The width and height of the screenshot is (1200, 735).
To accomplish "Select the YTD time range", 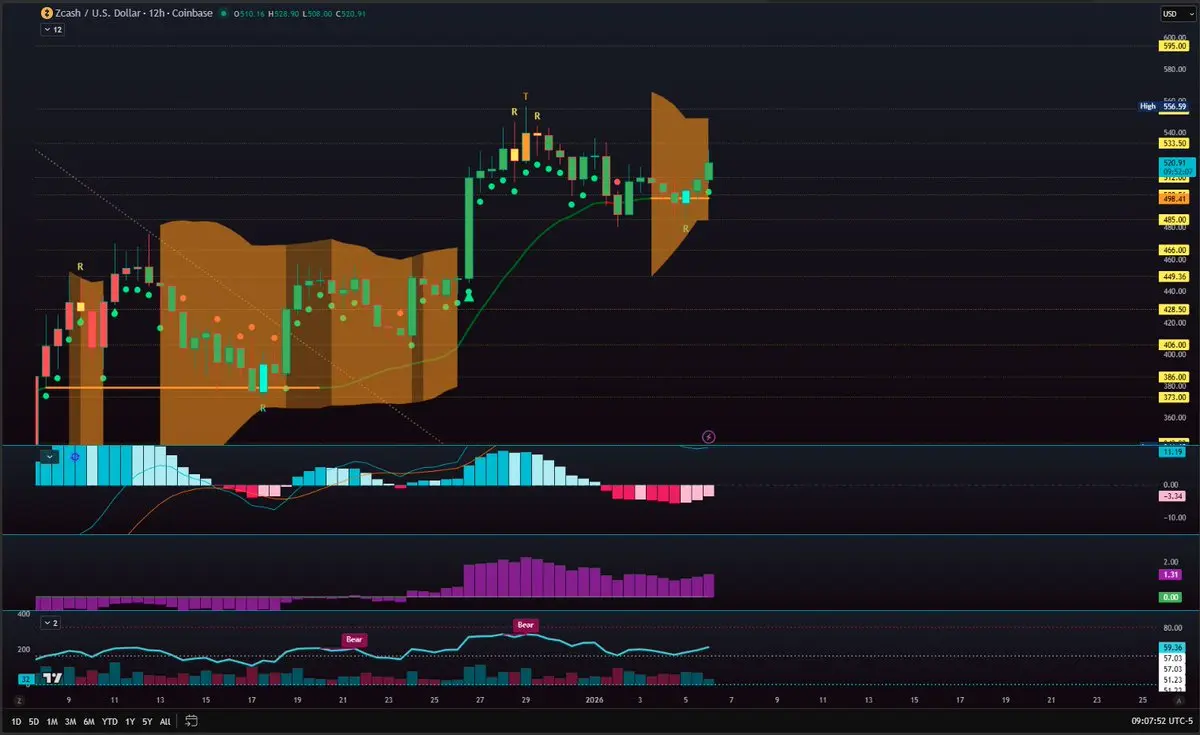I will point(110,721).
